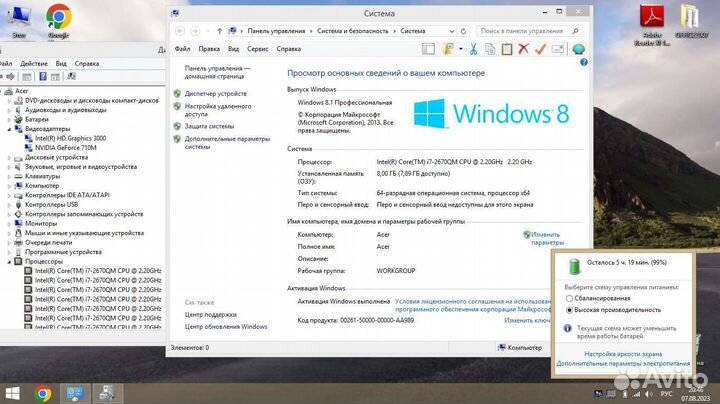Screen dimensions: 720x404
Task: Click the РУС language indicator
Action: (x=666, y=394)
